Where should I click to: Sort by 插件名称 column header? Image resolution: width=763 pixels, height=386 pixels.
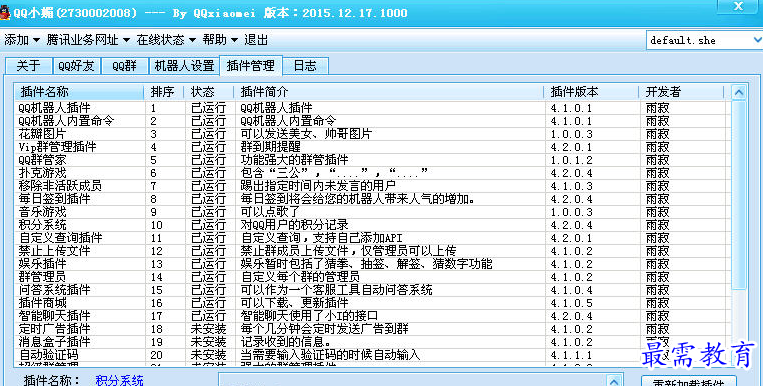coord(79,92)
